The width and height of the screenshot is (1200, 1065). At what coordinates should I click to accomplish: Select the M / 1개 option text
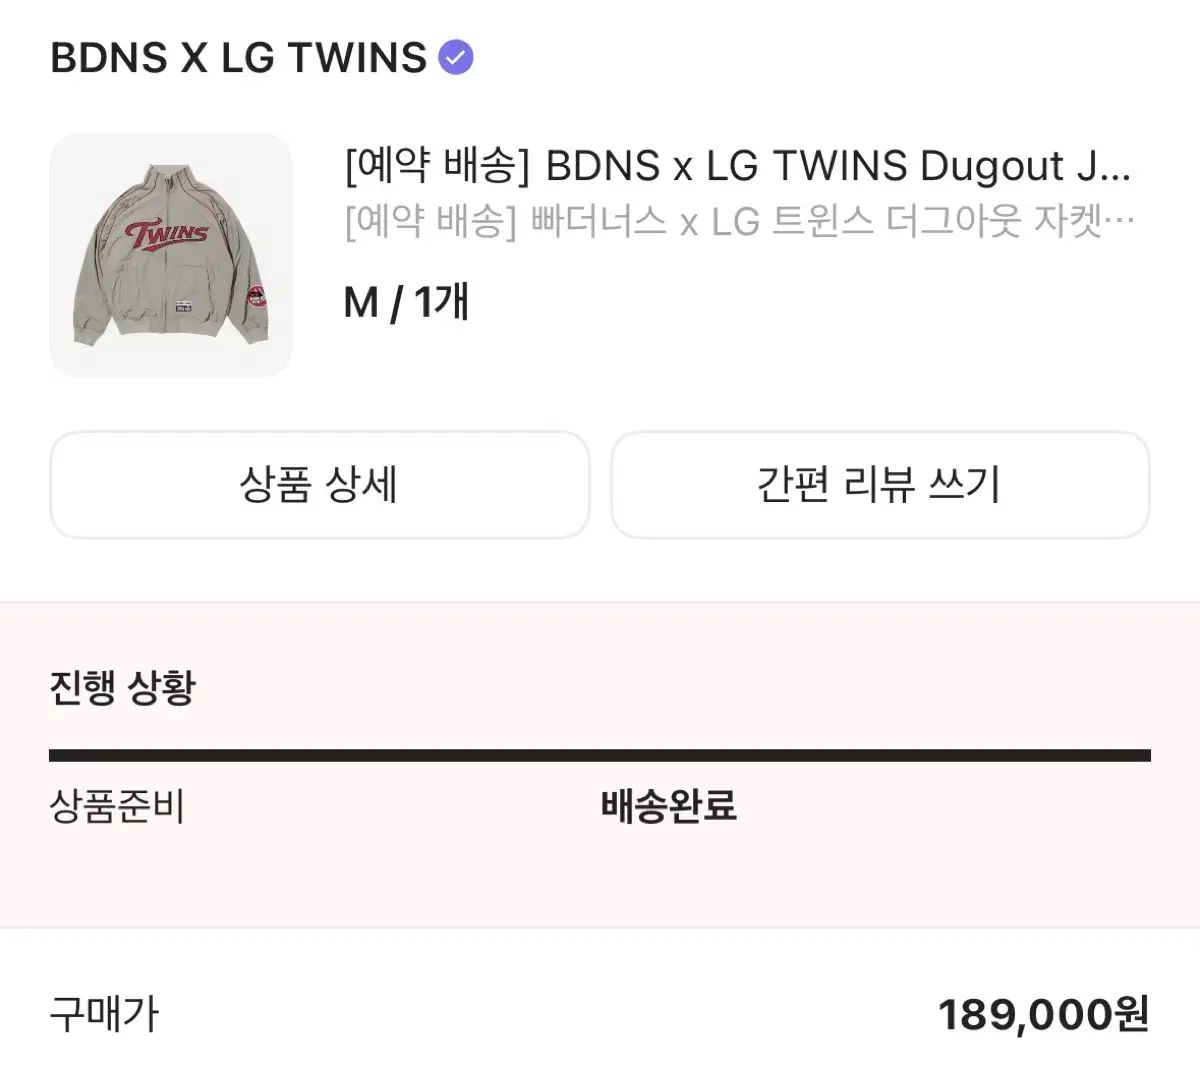[406, 301]
